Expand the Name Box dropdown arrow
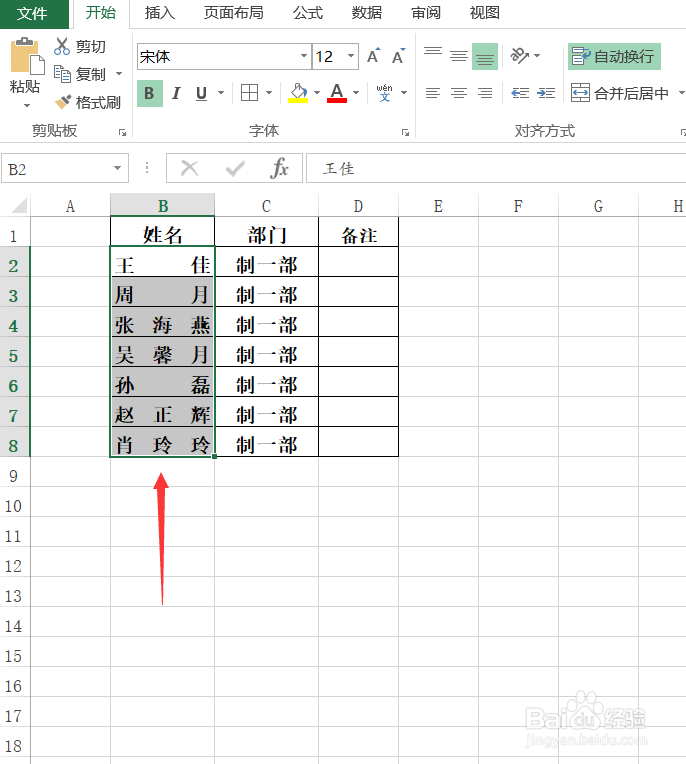The width and height of the screenshot is (686, 764). tap(117, 168)
